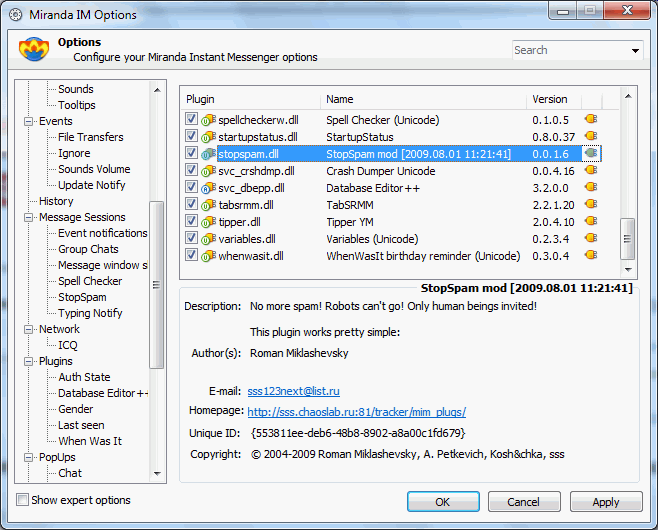Click plugin icon beside variables.dll
Image resolution: width=658 pixels, height=530 pixels.
tap(208, 239)
